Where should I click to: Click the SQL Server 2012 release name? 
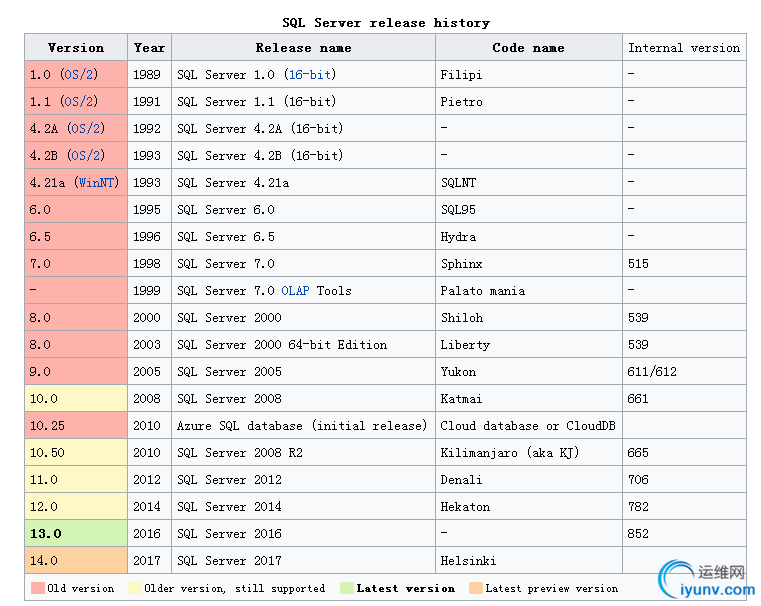pyautogui.click(x=229, y=480)
